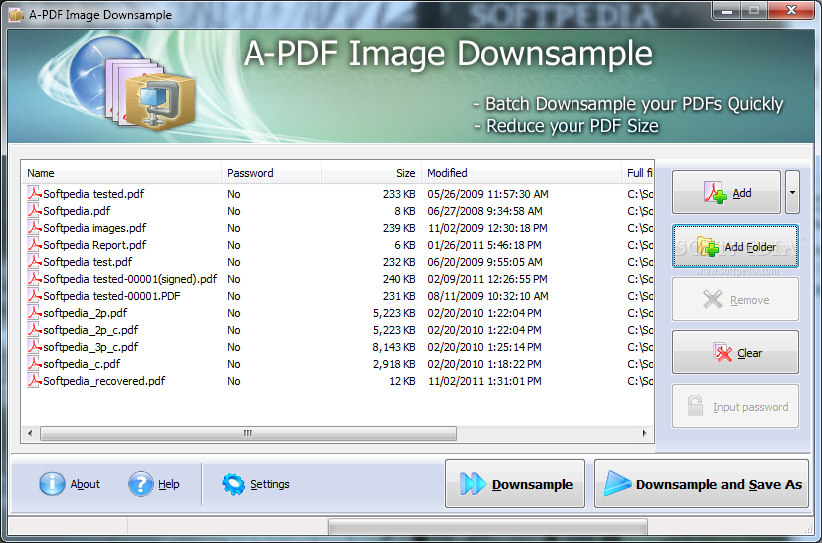Screen dimensions: 822x543
Task: Click the horizontal scrollbar thumb
Action: [x=248, y=433]
